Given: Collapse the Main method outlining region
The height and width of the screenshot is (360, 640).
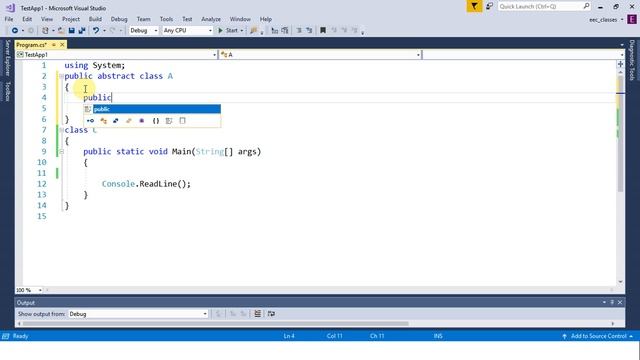Looking at the screenshot, I should click(x=61, y=152).
